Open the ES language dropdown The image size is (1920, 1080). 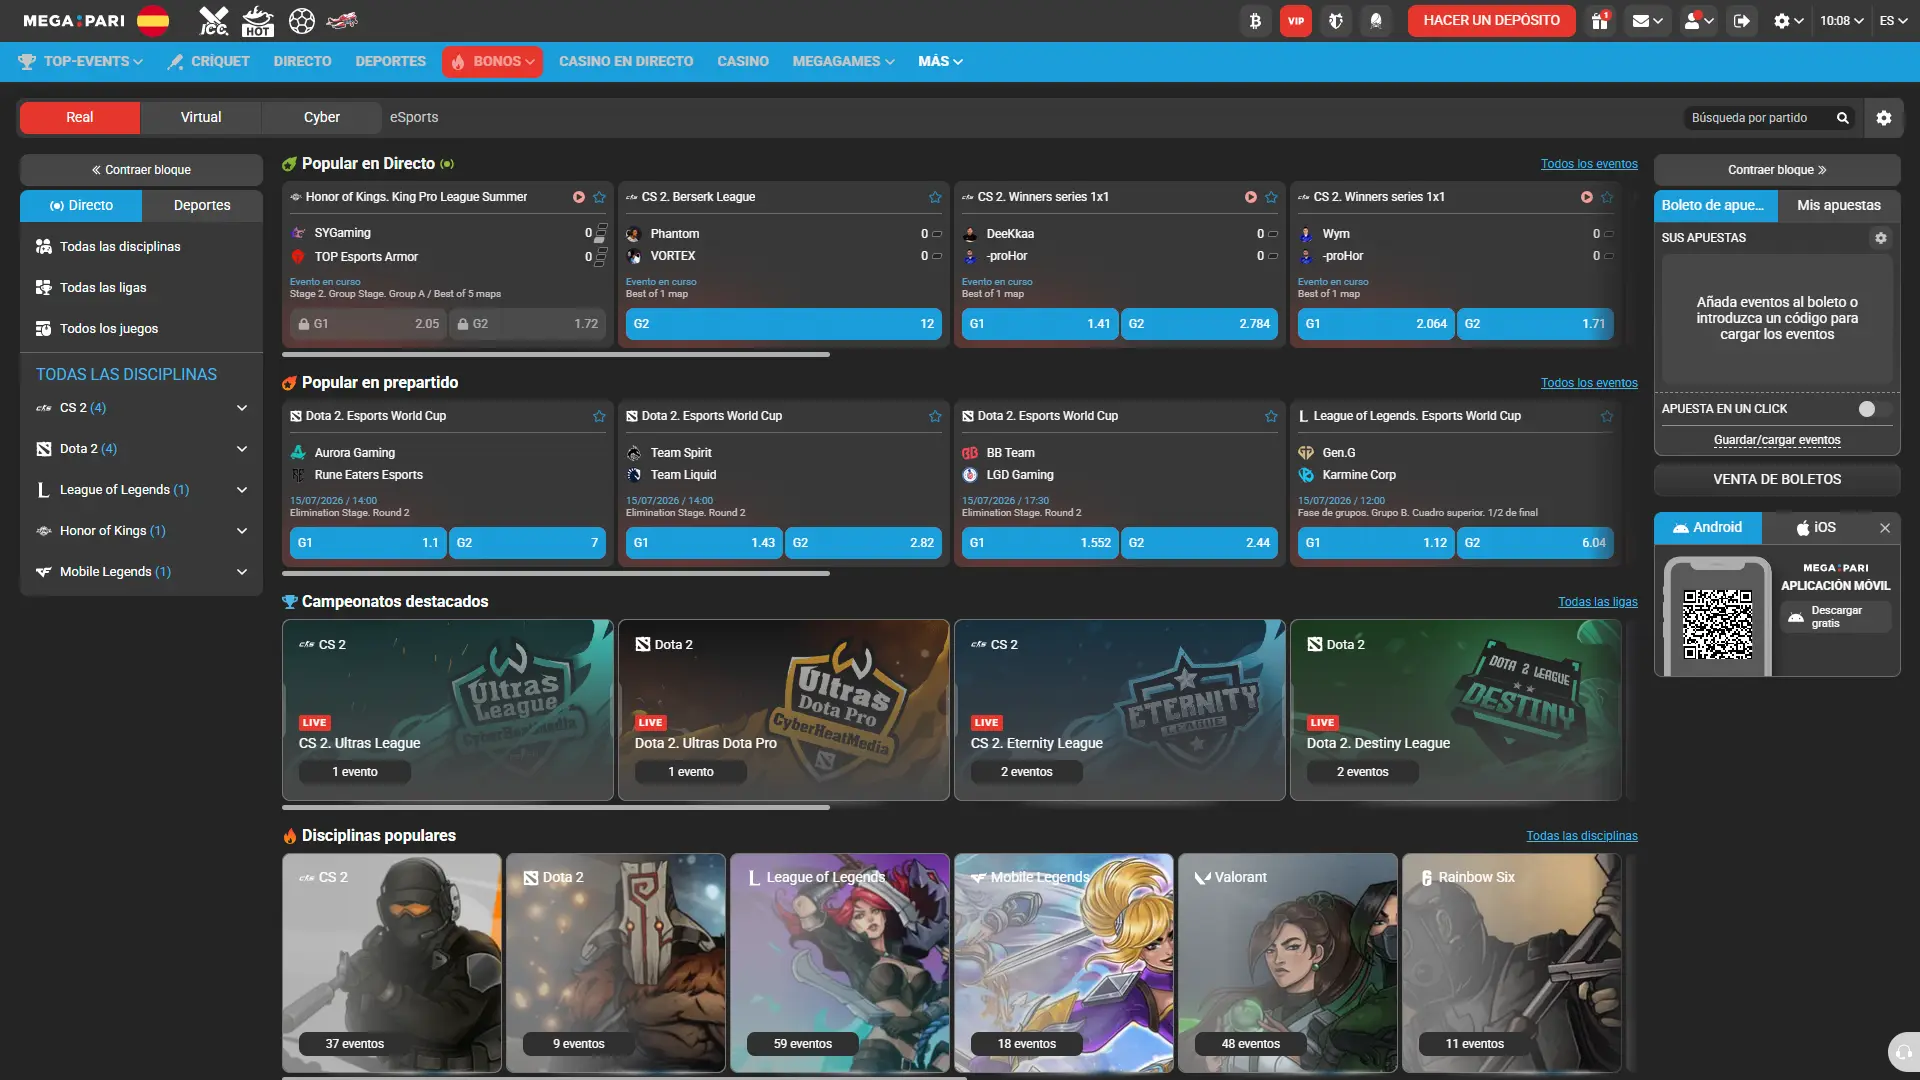click(x=1893, y=20)
